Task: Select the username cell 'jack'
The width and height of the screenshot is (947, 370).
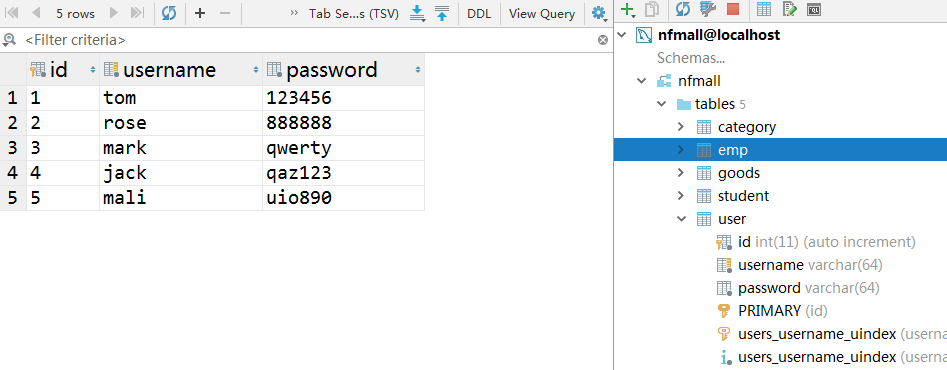Action: (181, 173)
